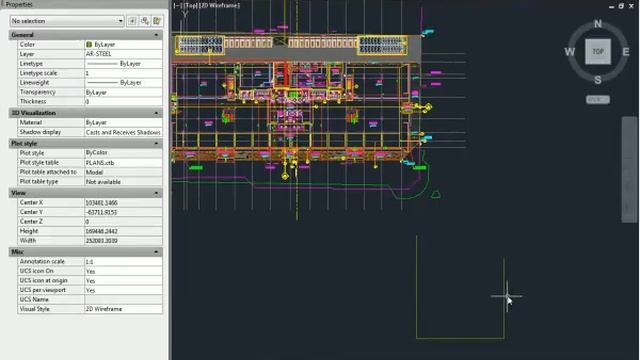
Task: Click the Width value in View
Action: click(123, 241)
